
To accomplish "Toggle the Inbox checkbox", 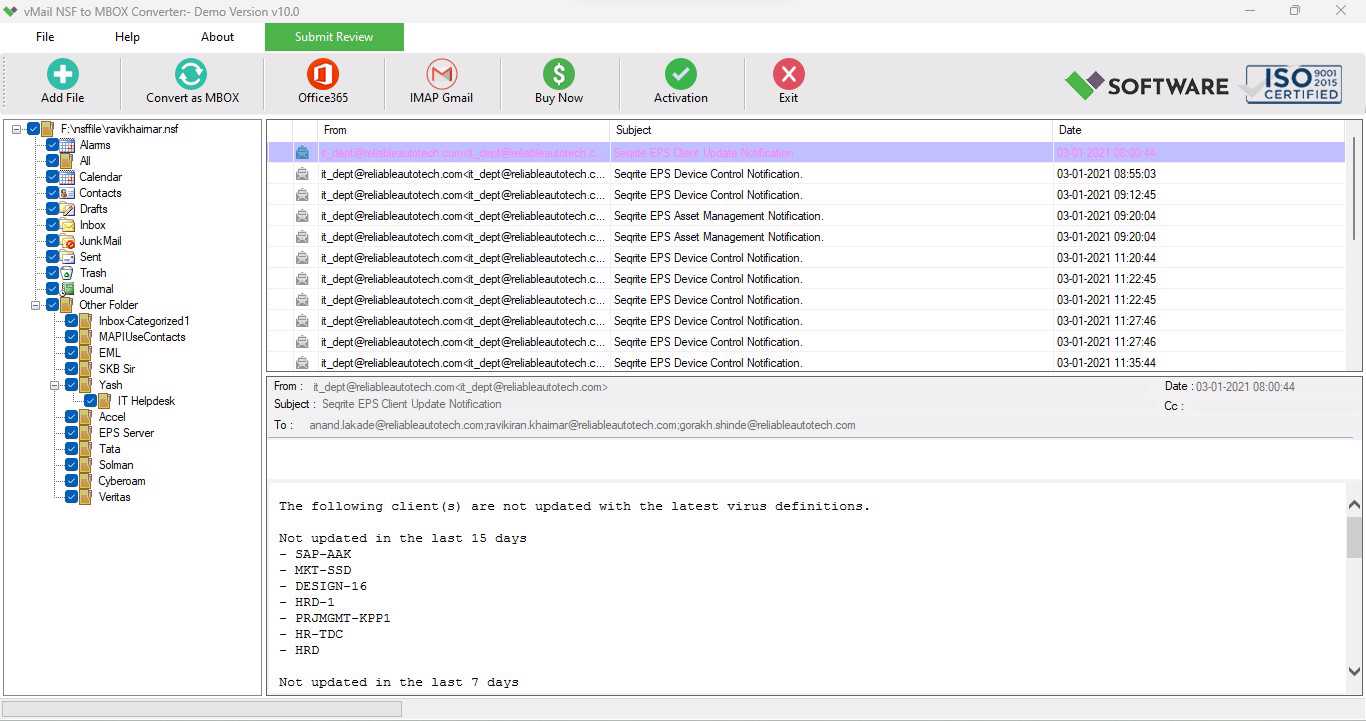I will coord(52,225).
